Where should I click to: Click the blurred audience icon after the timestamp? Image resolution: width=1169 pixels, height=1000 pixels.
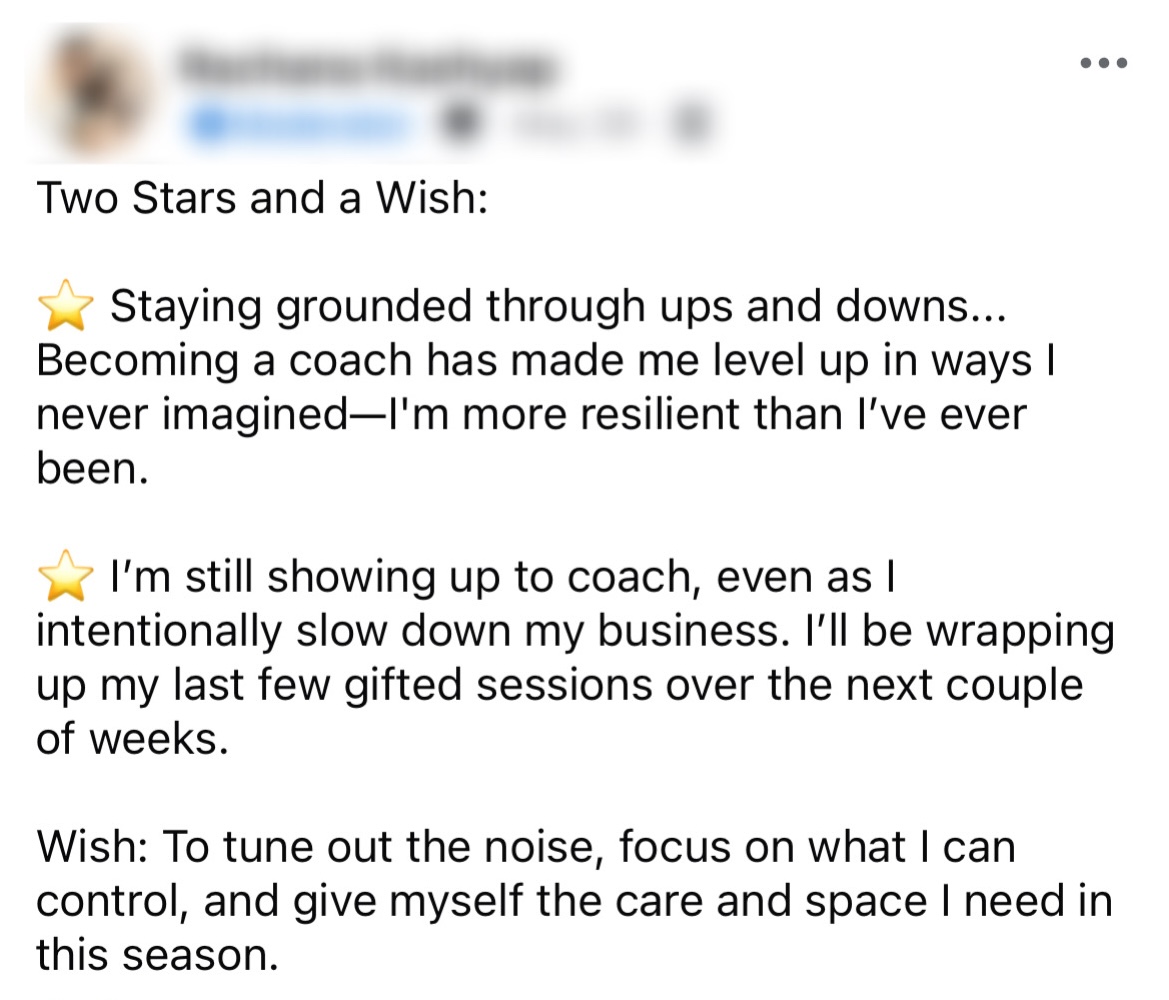691,124
